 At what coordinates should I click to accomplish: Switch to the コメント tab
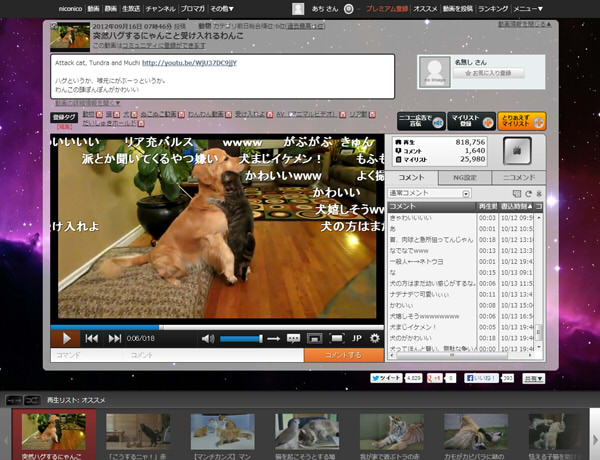pos(411,178)
